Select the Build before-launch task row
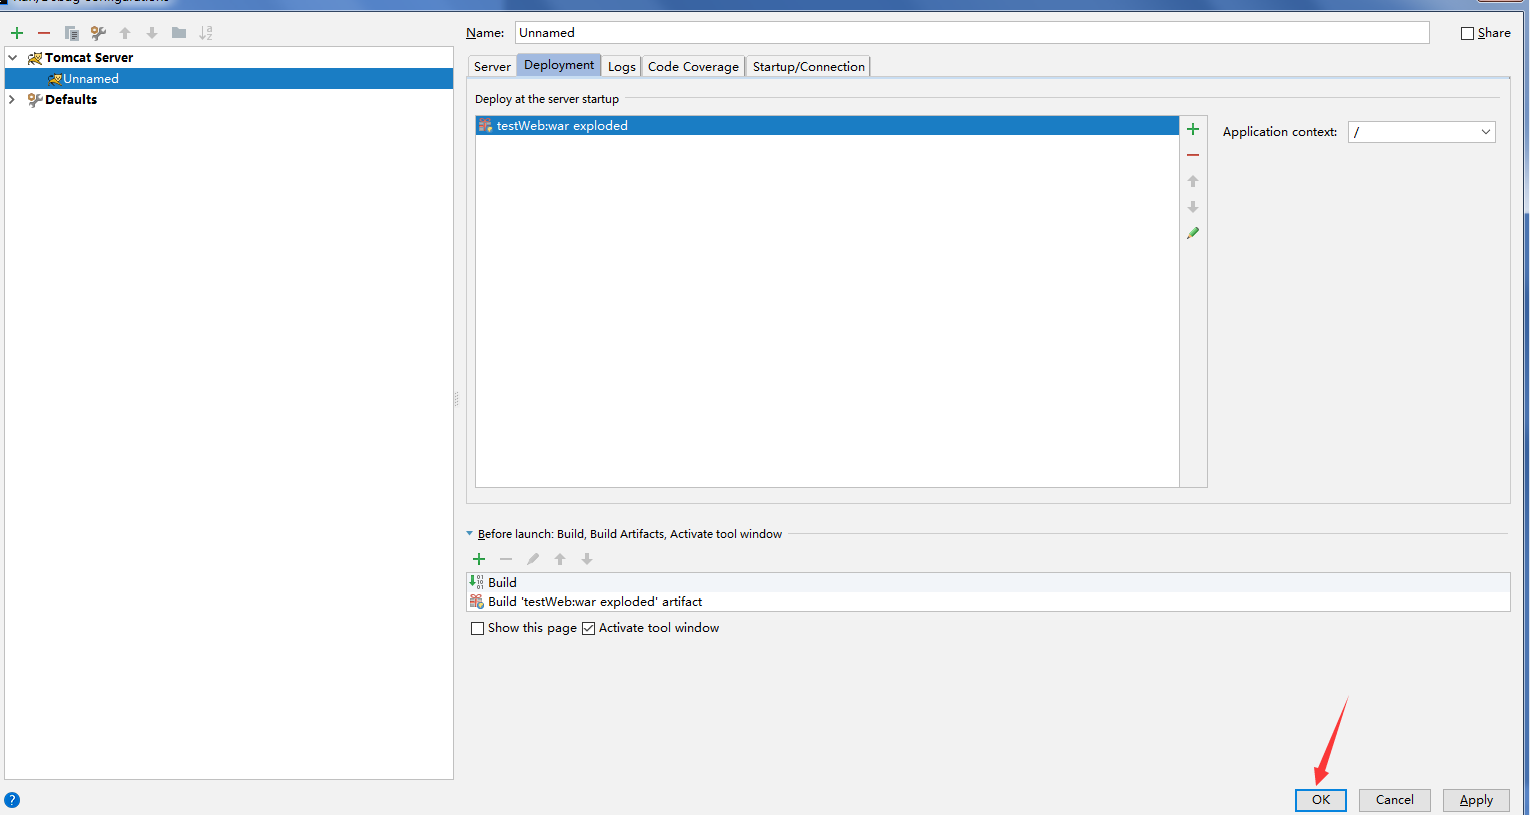Image resolution: width=1530 pixels, height=815 pixels. (x=988, y=583)
